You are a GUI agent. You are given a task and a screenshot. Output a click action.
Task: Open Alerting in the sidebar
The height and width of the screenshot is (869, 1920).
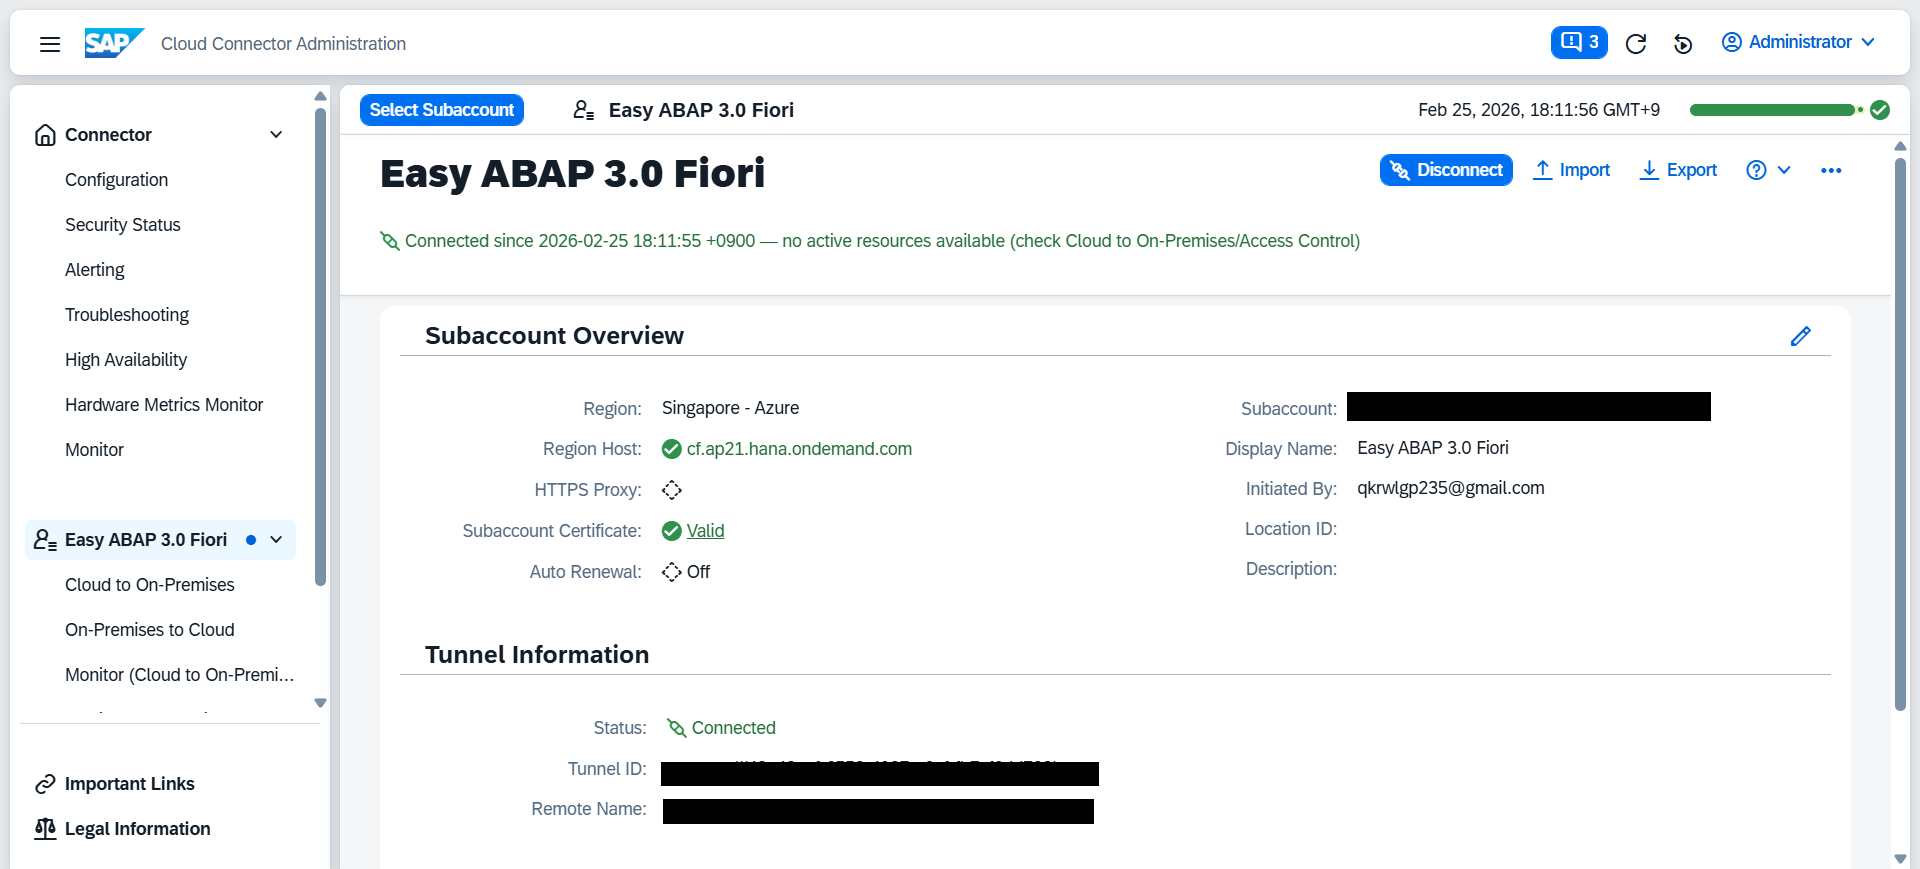(x=95, y=270)
